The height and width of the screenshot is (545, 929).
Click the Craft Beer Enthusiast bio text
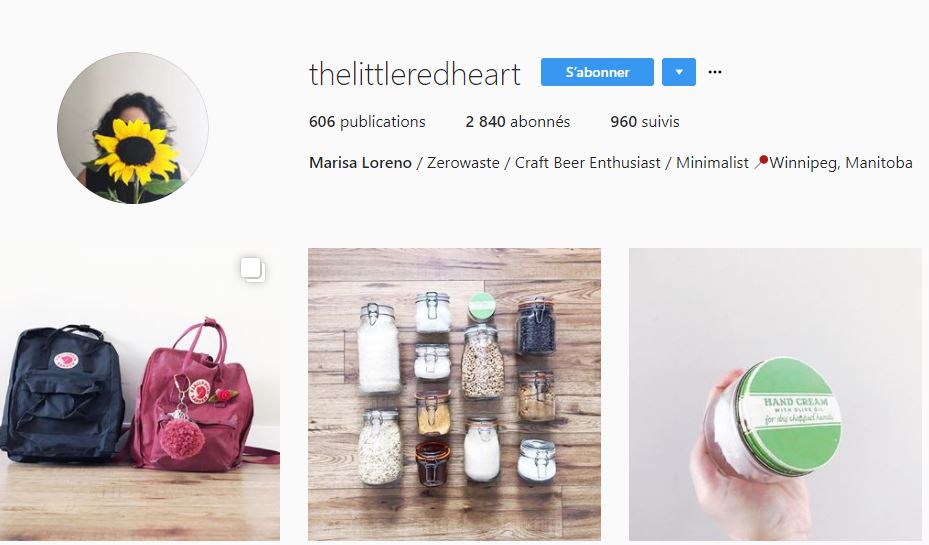(x=587, y=163)
